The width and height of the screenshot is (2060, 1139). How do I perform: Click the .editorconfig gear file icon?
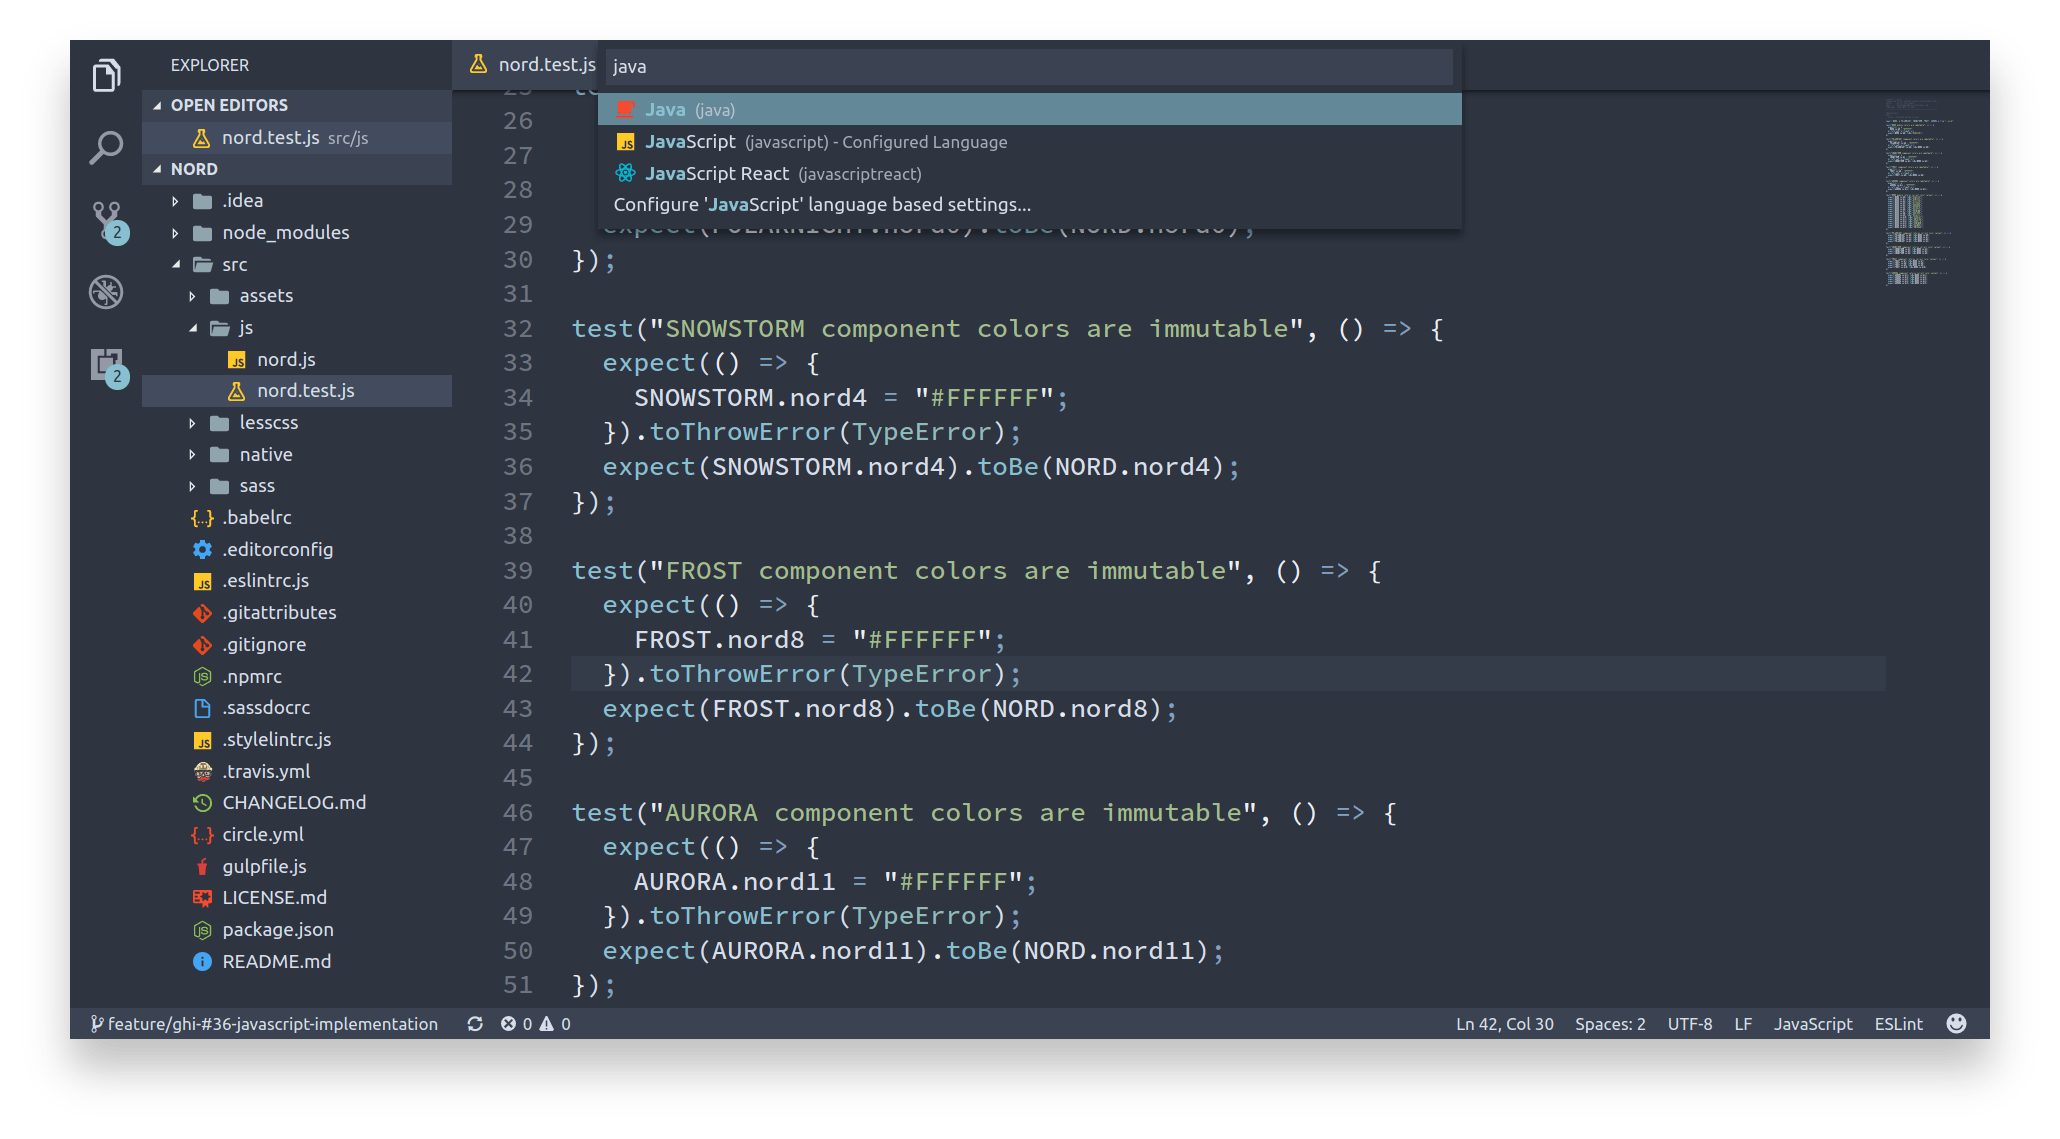202,549
